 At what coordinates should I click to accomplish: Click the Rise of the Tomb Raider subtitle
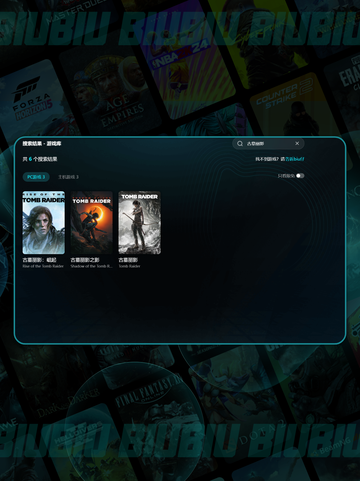click(43, 266)
